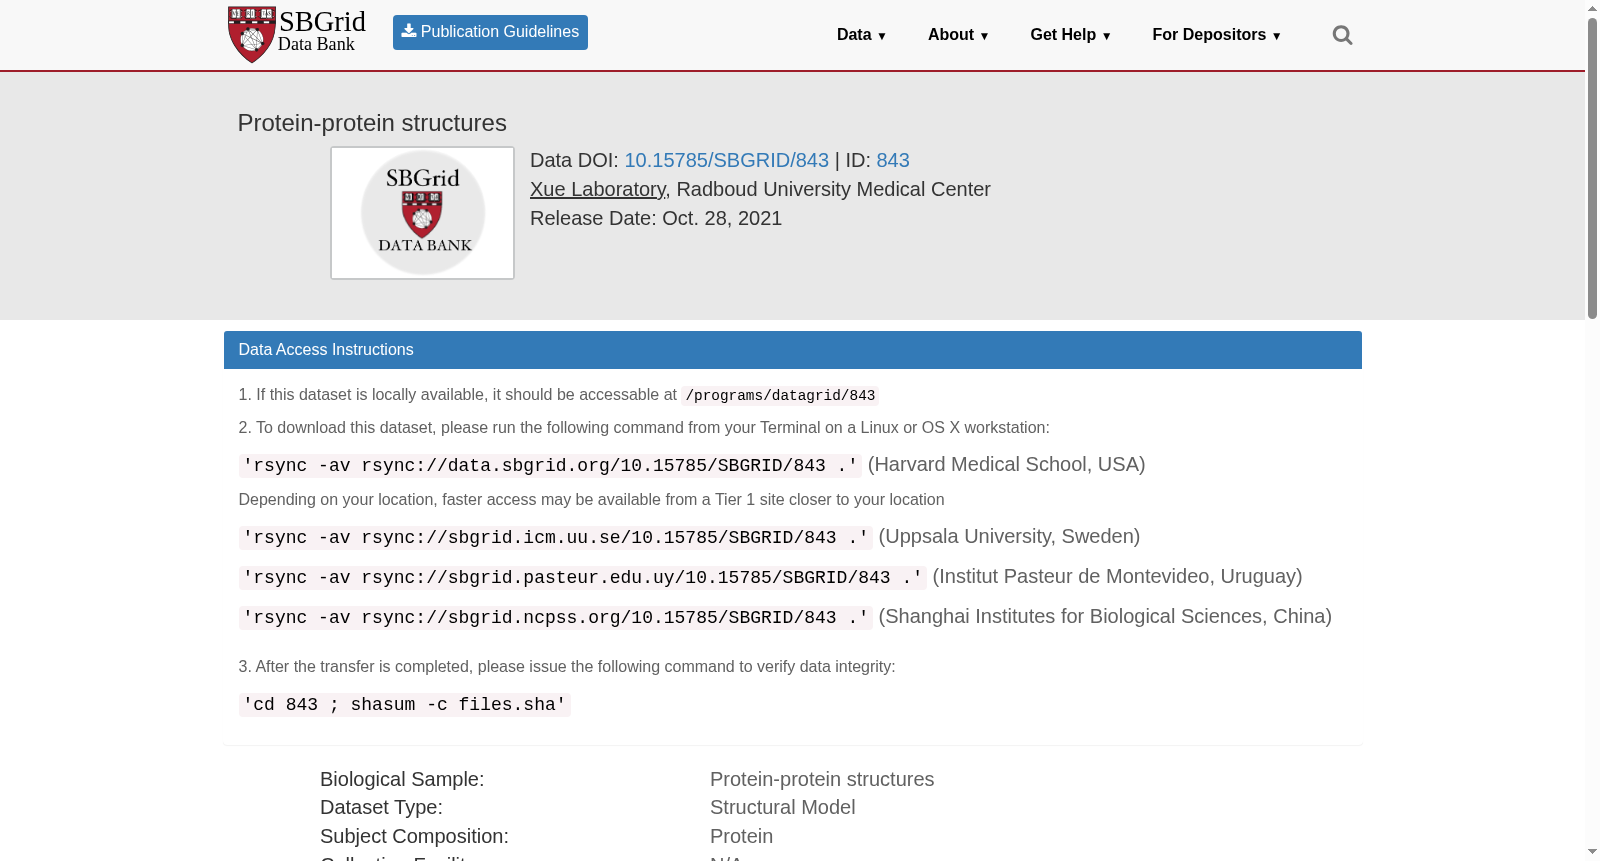
Task: Select the sbgrid.ncpss.org rsync command
Action: click(x=556, y=618)
